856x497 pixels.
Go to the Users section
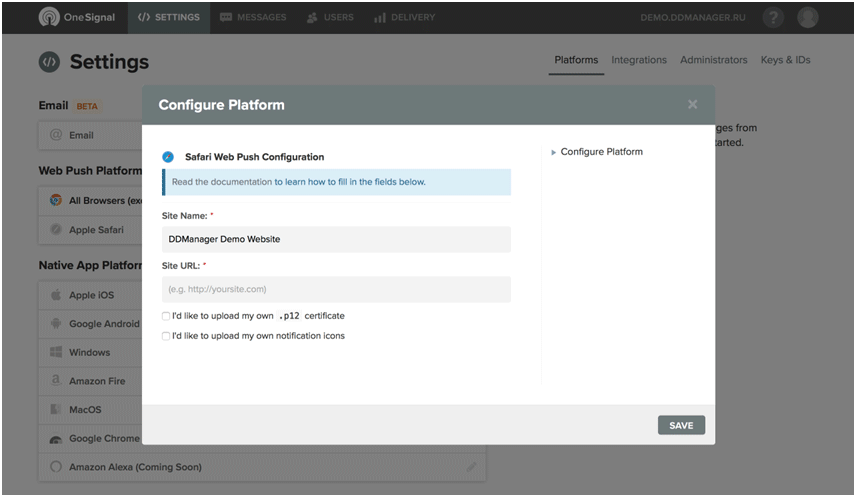330,17
